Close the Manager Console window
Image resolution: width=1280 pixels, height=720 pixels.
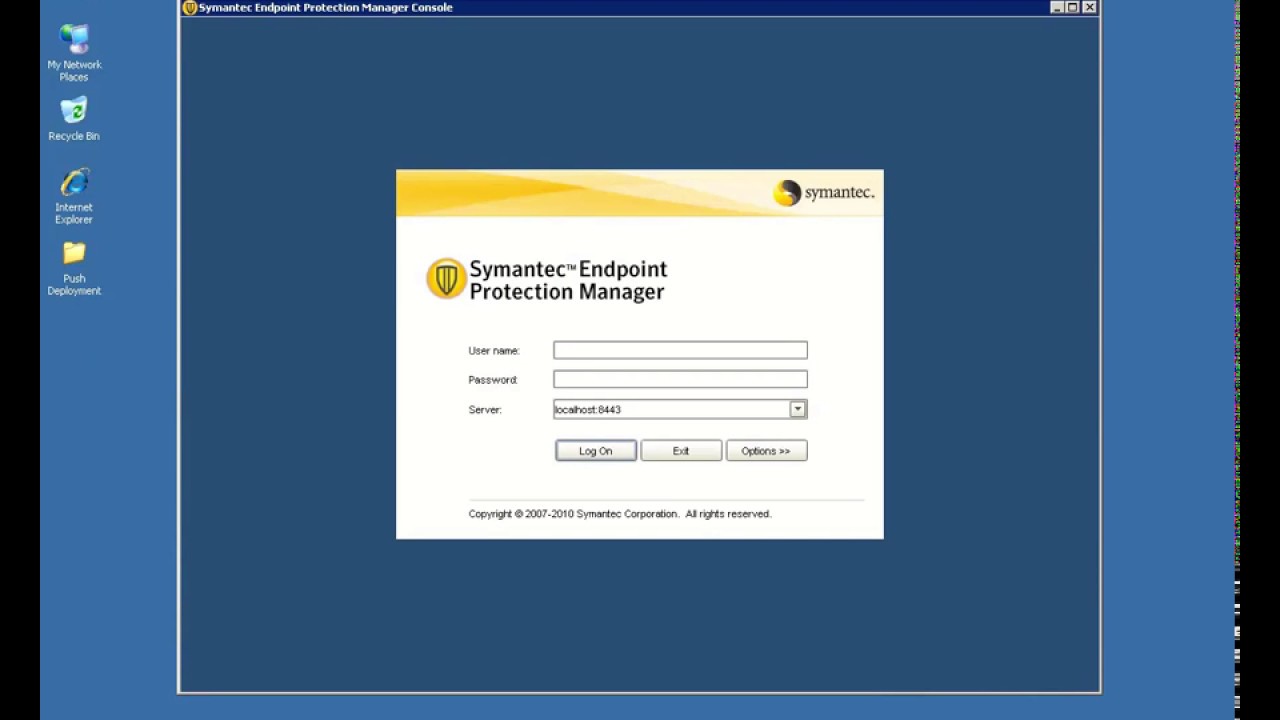coord(1089,7)
